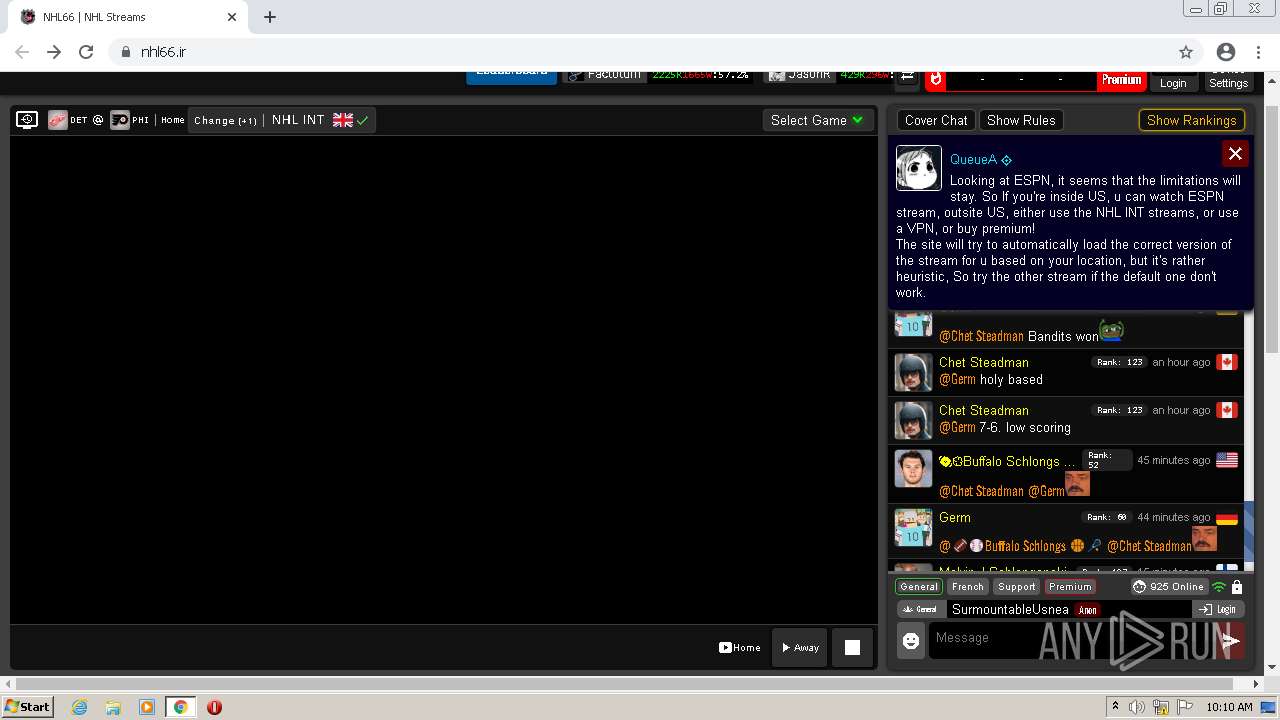
Task: Click the UK flag next to NHL INT
Action: 343,120
